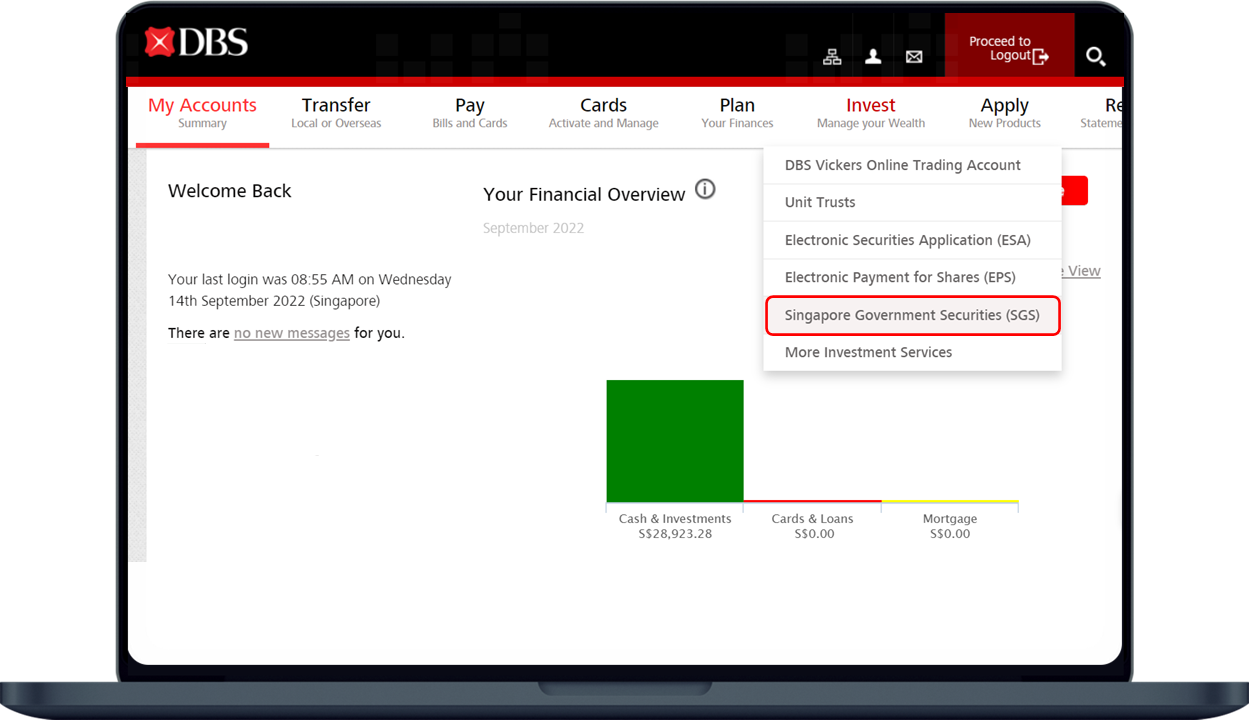Click Proceed to Logout button

point(1008,48)
